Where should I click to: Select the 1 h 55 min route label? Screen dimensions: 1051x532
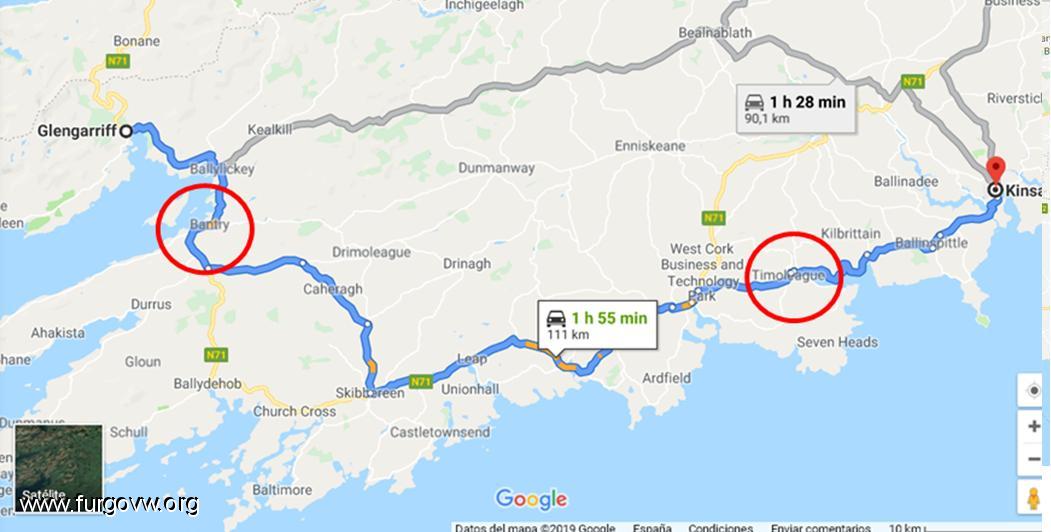pos(597,325)
